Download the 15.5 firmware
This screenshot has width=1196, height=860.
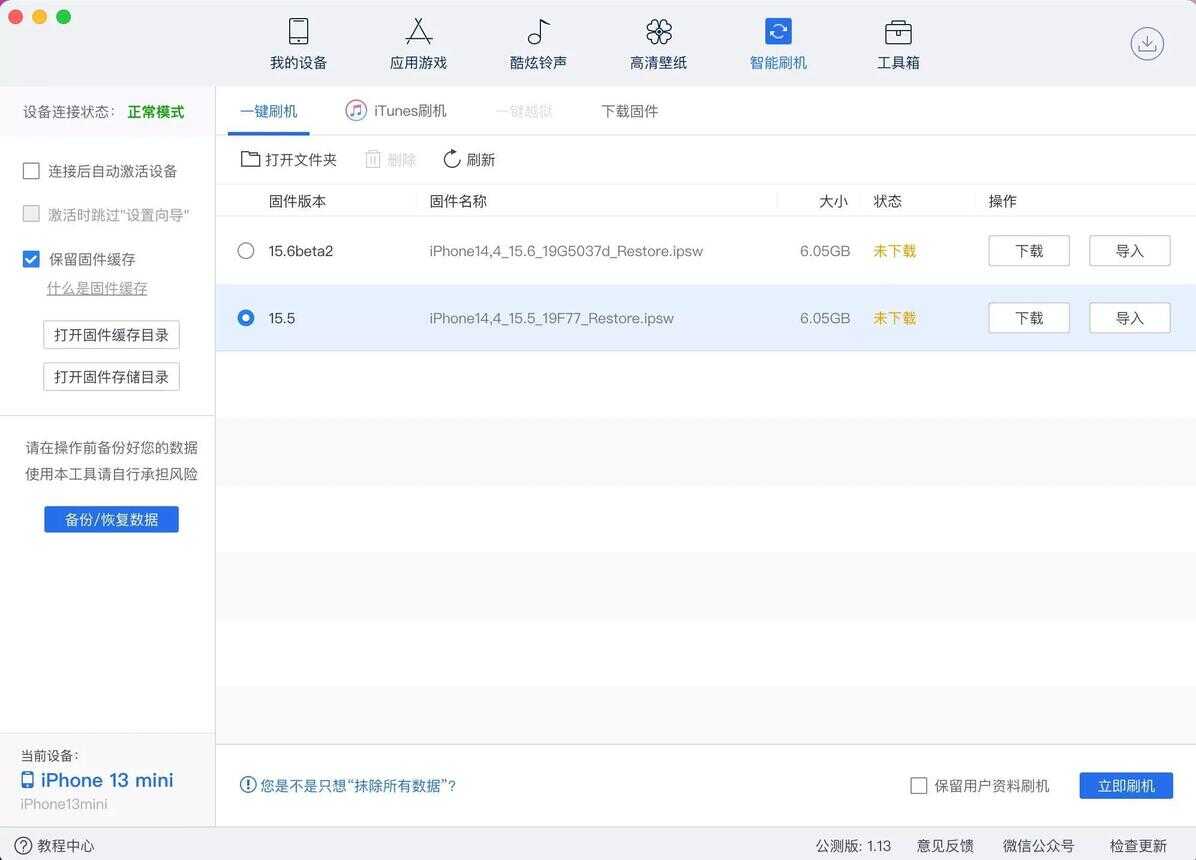click(x=1028, y=318)
